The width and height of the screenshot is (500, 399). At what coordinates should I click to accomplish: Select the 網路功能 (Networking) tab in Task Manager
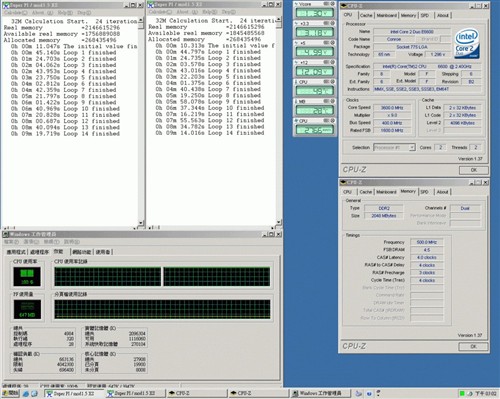tap(82, 252)
